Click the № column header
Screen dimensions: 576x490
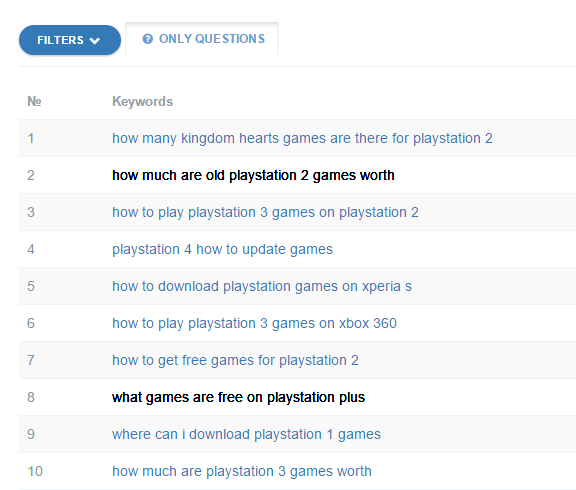[34, 101]
